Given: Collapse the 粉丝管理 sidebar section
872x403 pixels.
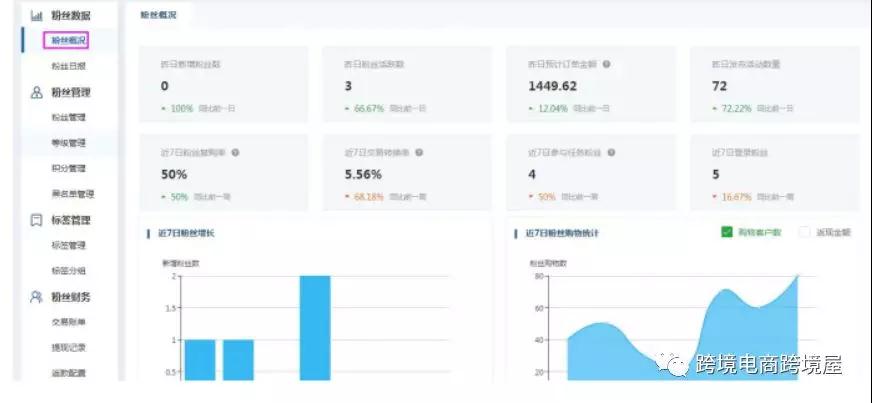Looking at the screenshot, I should (70, 93).
